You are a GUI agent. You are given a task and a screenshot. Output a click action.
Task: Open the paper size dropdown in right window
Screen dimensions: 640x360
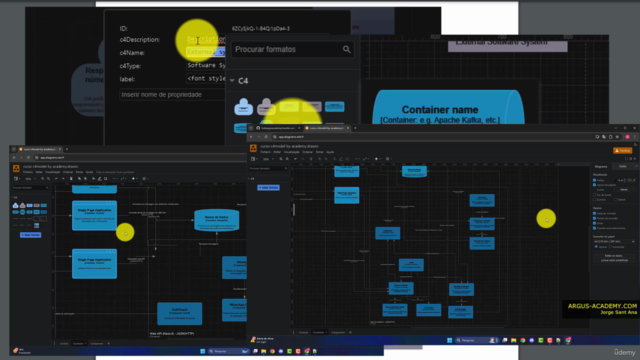pyautogui.click(x=614, y=242)
